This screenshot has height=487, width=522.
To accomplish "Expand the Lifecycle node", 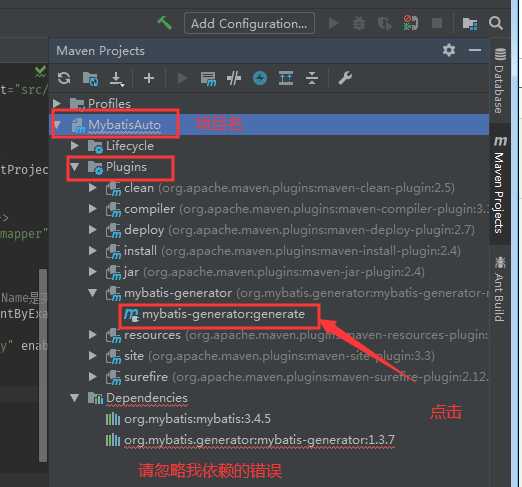I will pos(75,146).
